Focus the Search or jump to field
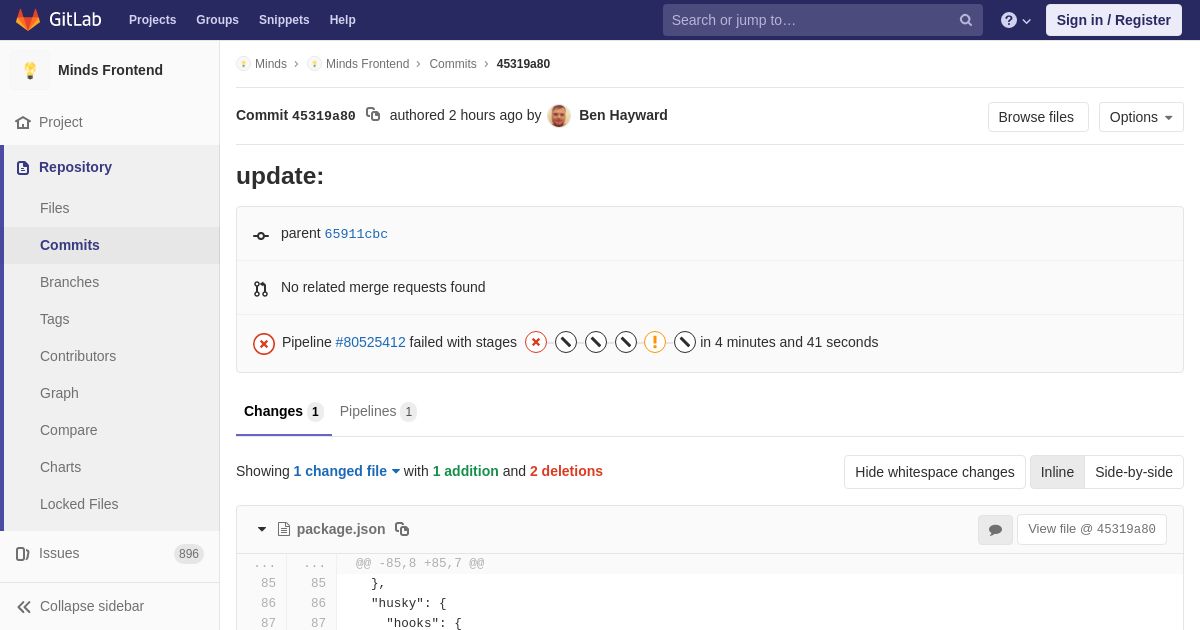 823,20
